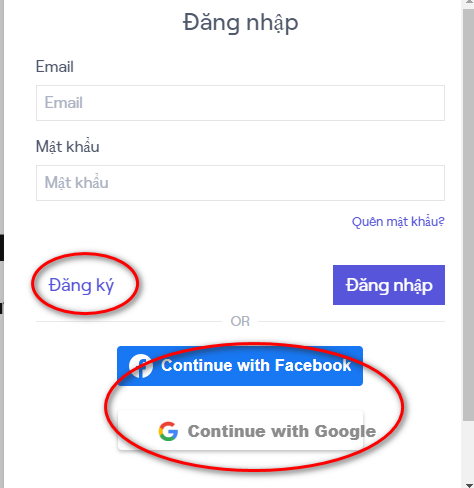Click the Facebook logo icon
The image size is (474, 488).
click(x=141, y=366)
